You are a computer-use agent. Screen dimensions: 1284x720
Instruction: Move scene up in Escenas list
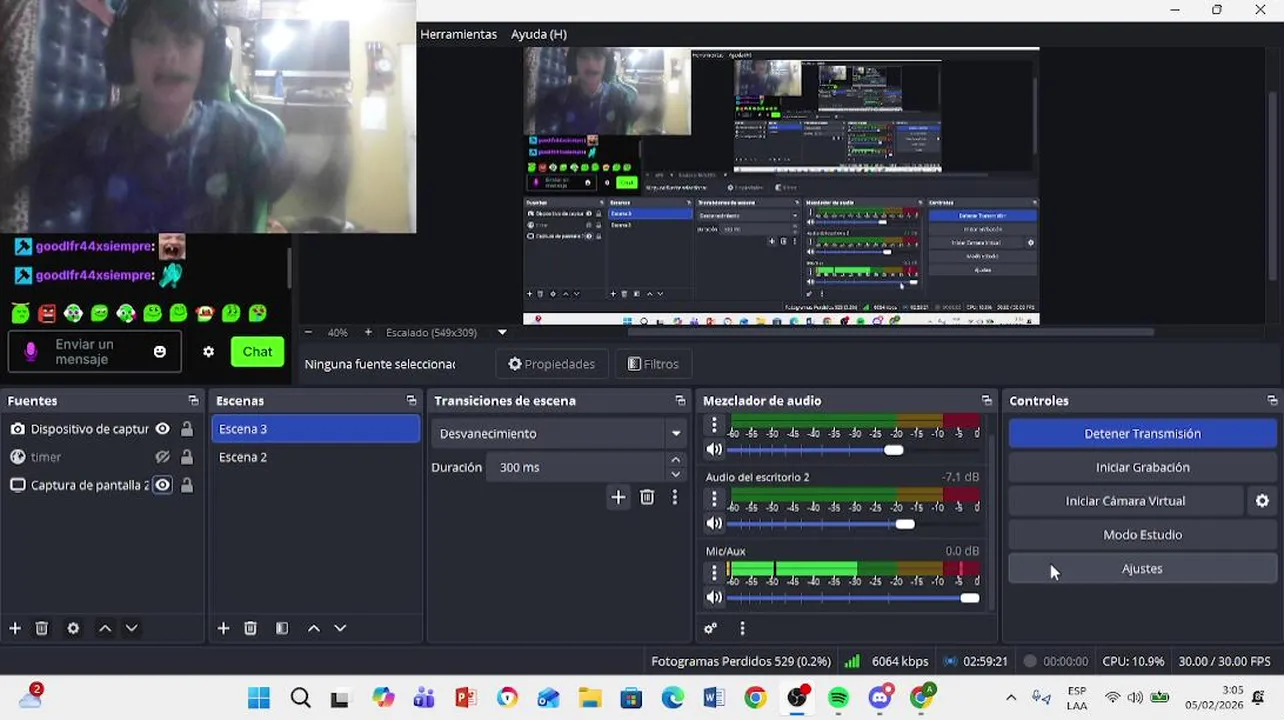tap(314, 628)
